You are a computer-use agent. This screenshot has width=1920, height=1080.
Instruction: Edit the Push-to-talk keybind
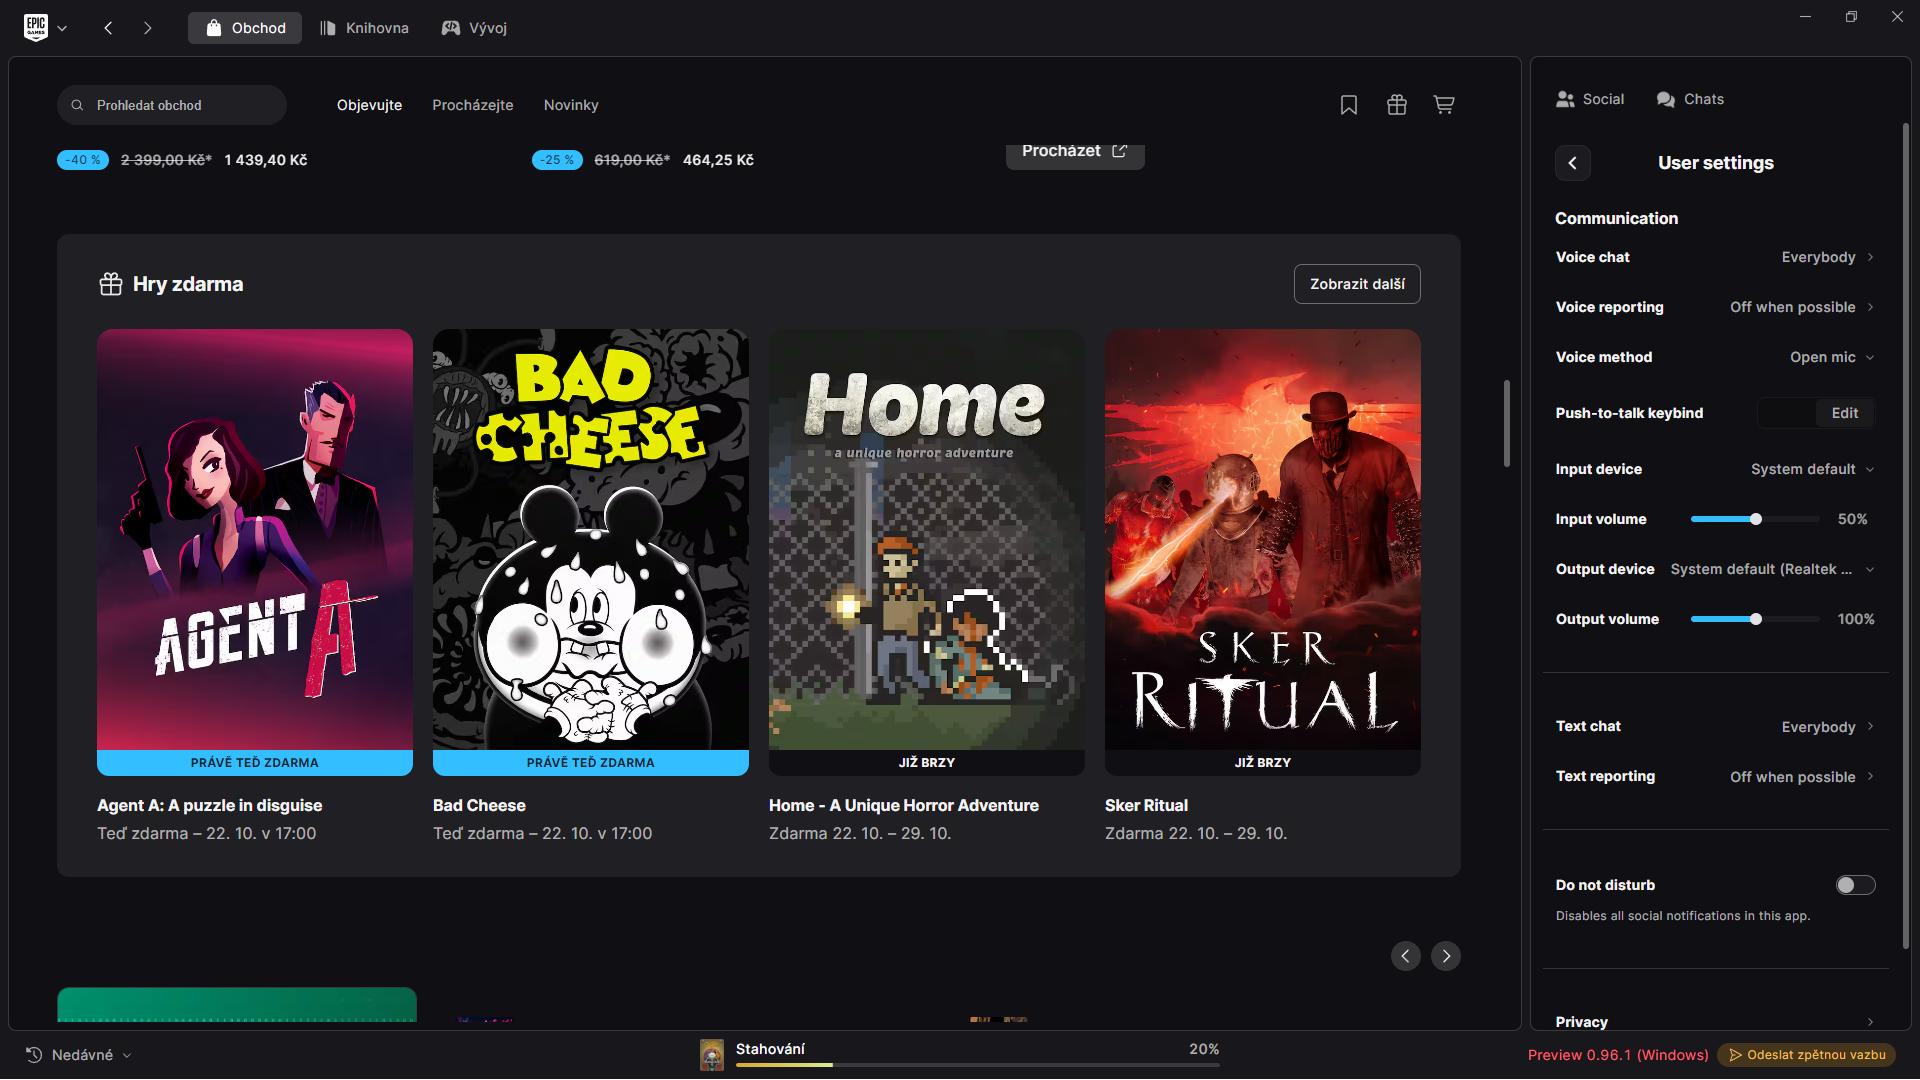[x=1845, y=413]
